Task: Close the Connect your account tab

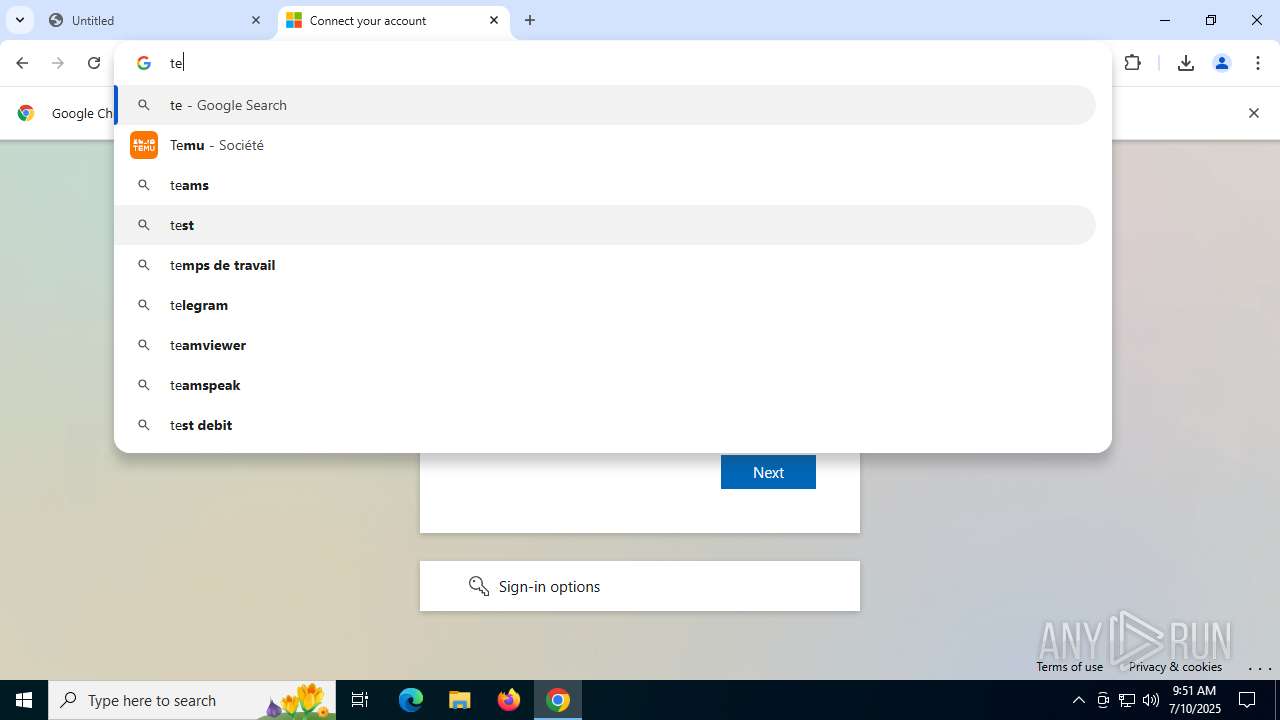Action: 494,20
